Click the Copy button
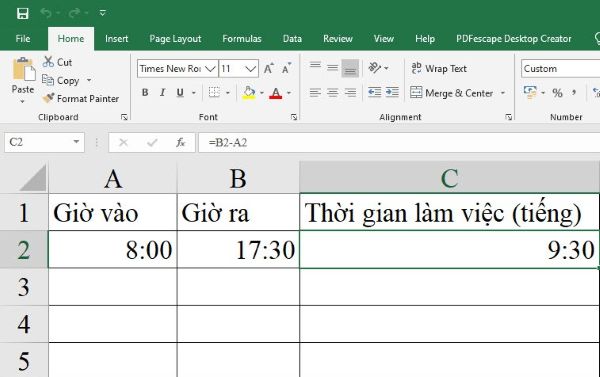The height and width of the screenshot is (377, 600). pos(60,80)
